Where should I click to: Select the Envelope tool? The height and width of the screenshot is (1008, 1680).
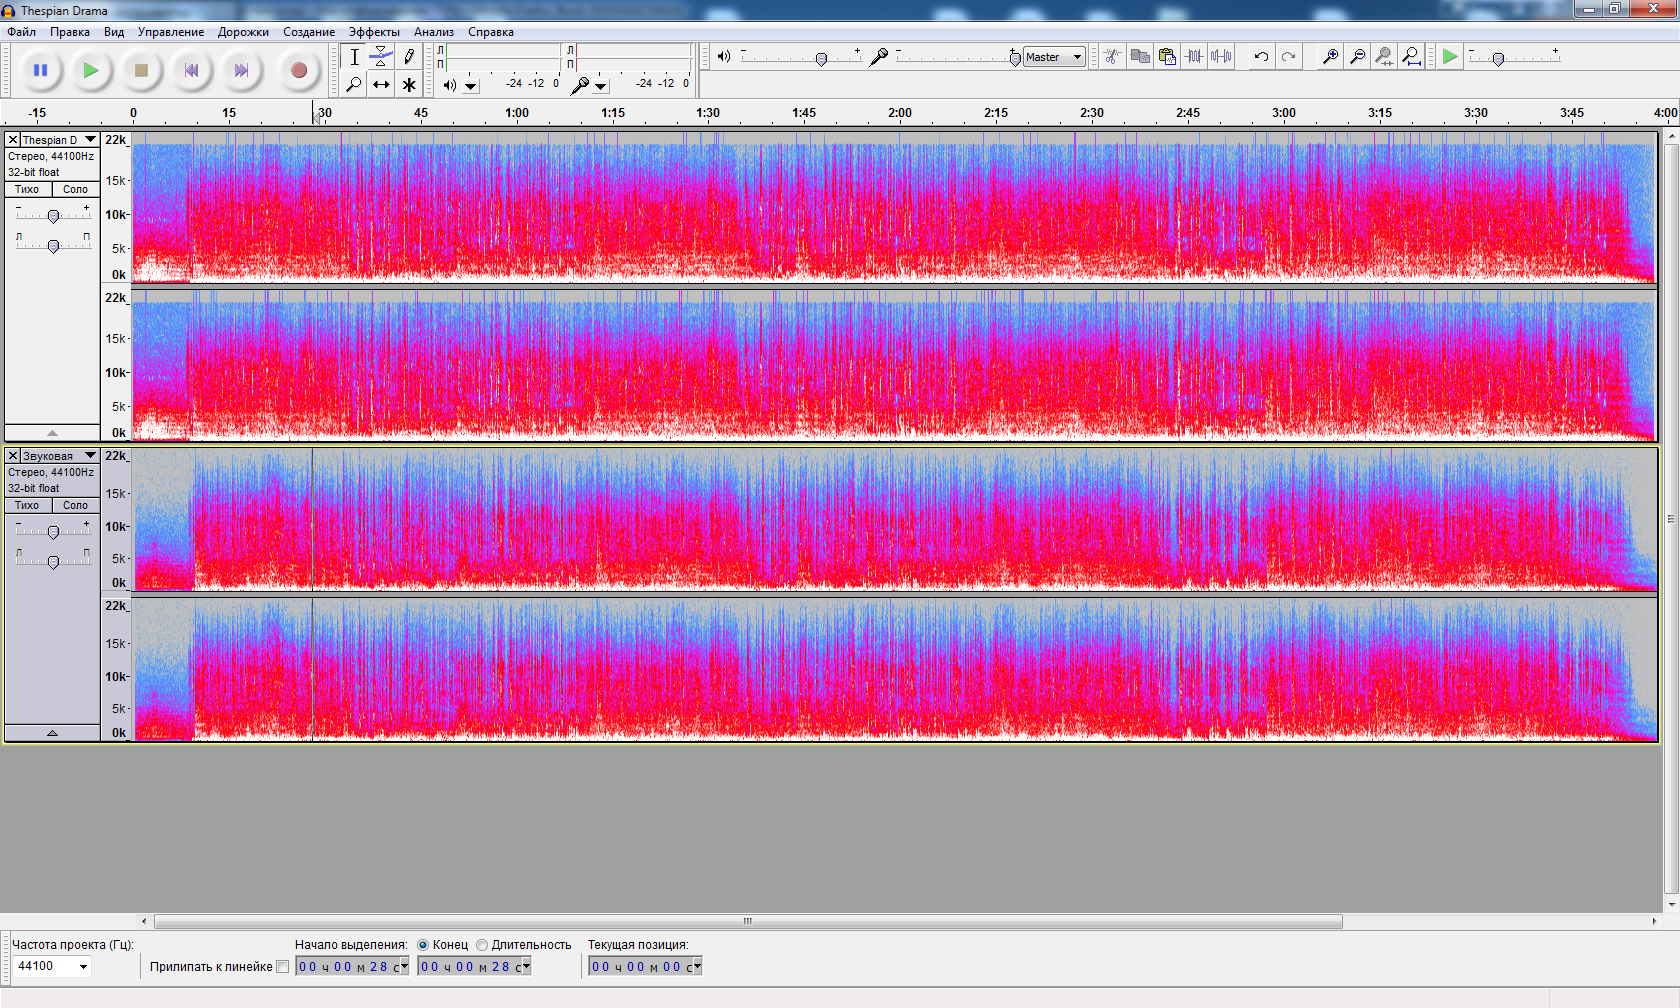point(381,57)
